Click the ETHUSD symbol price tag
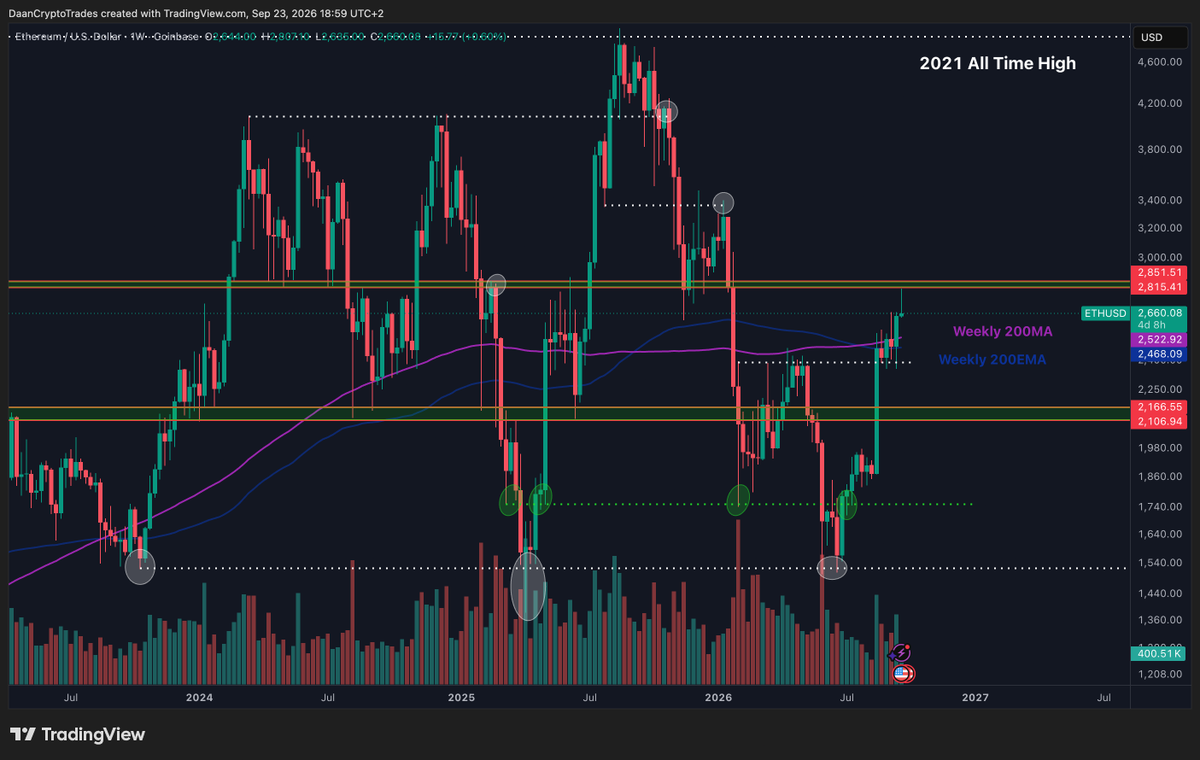 tap(1104, 313)
